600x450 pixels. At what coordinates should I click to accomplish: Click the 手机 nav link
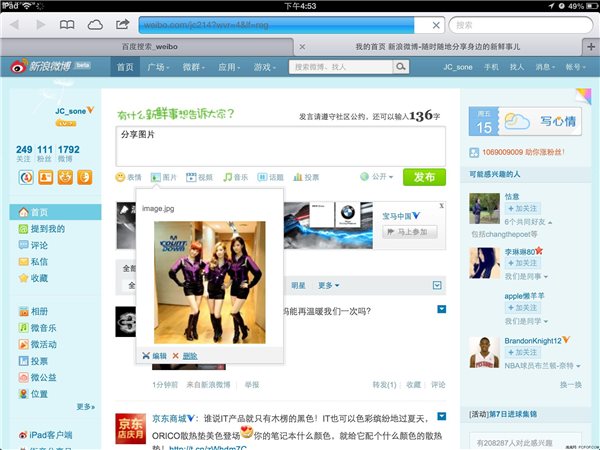pyautogui.click(x=491, y=67)
